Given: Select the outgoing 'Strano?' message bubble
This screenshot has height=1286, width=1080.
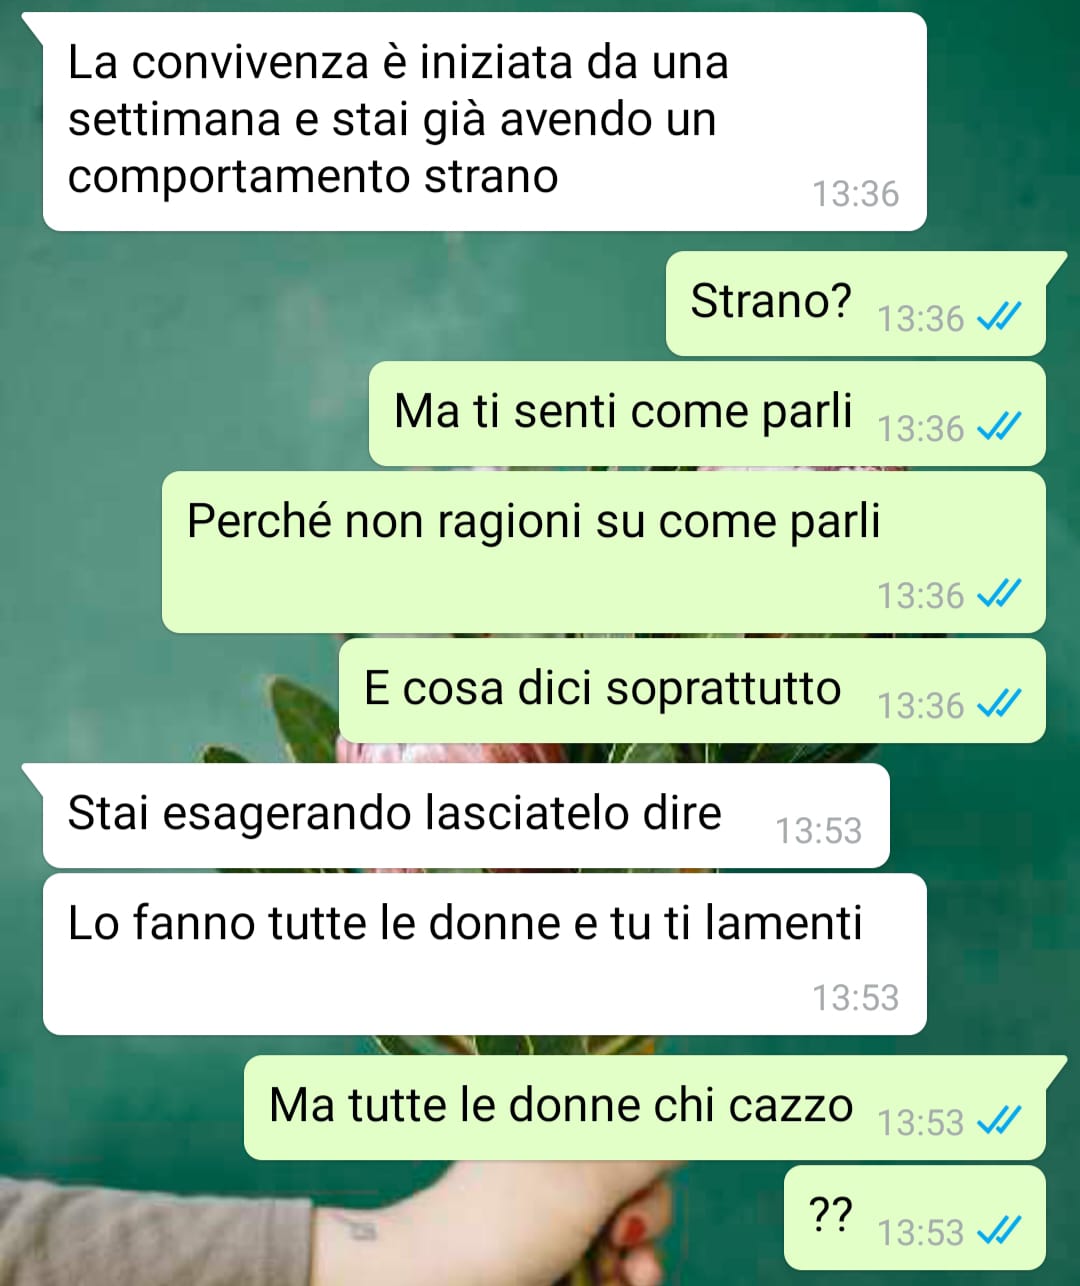Looking at the screenshot, I should tap(856, 304).
